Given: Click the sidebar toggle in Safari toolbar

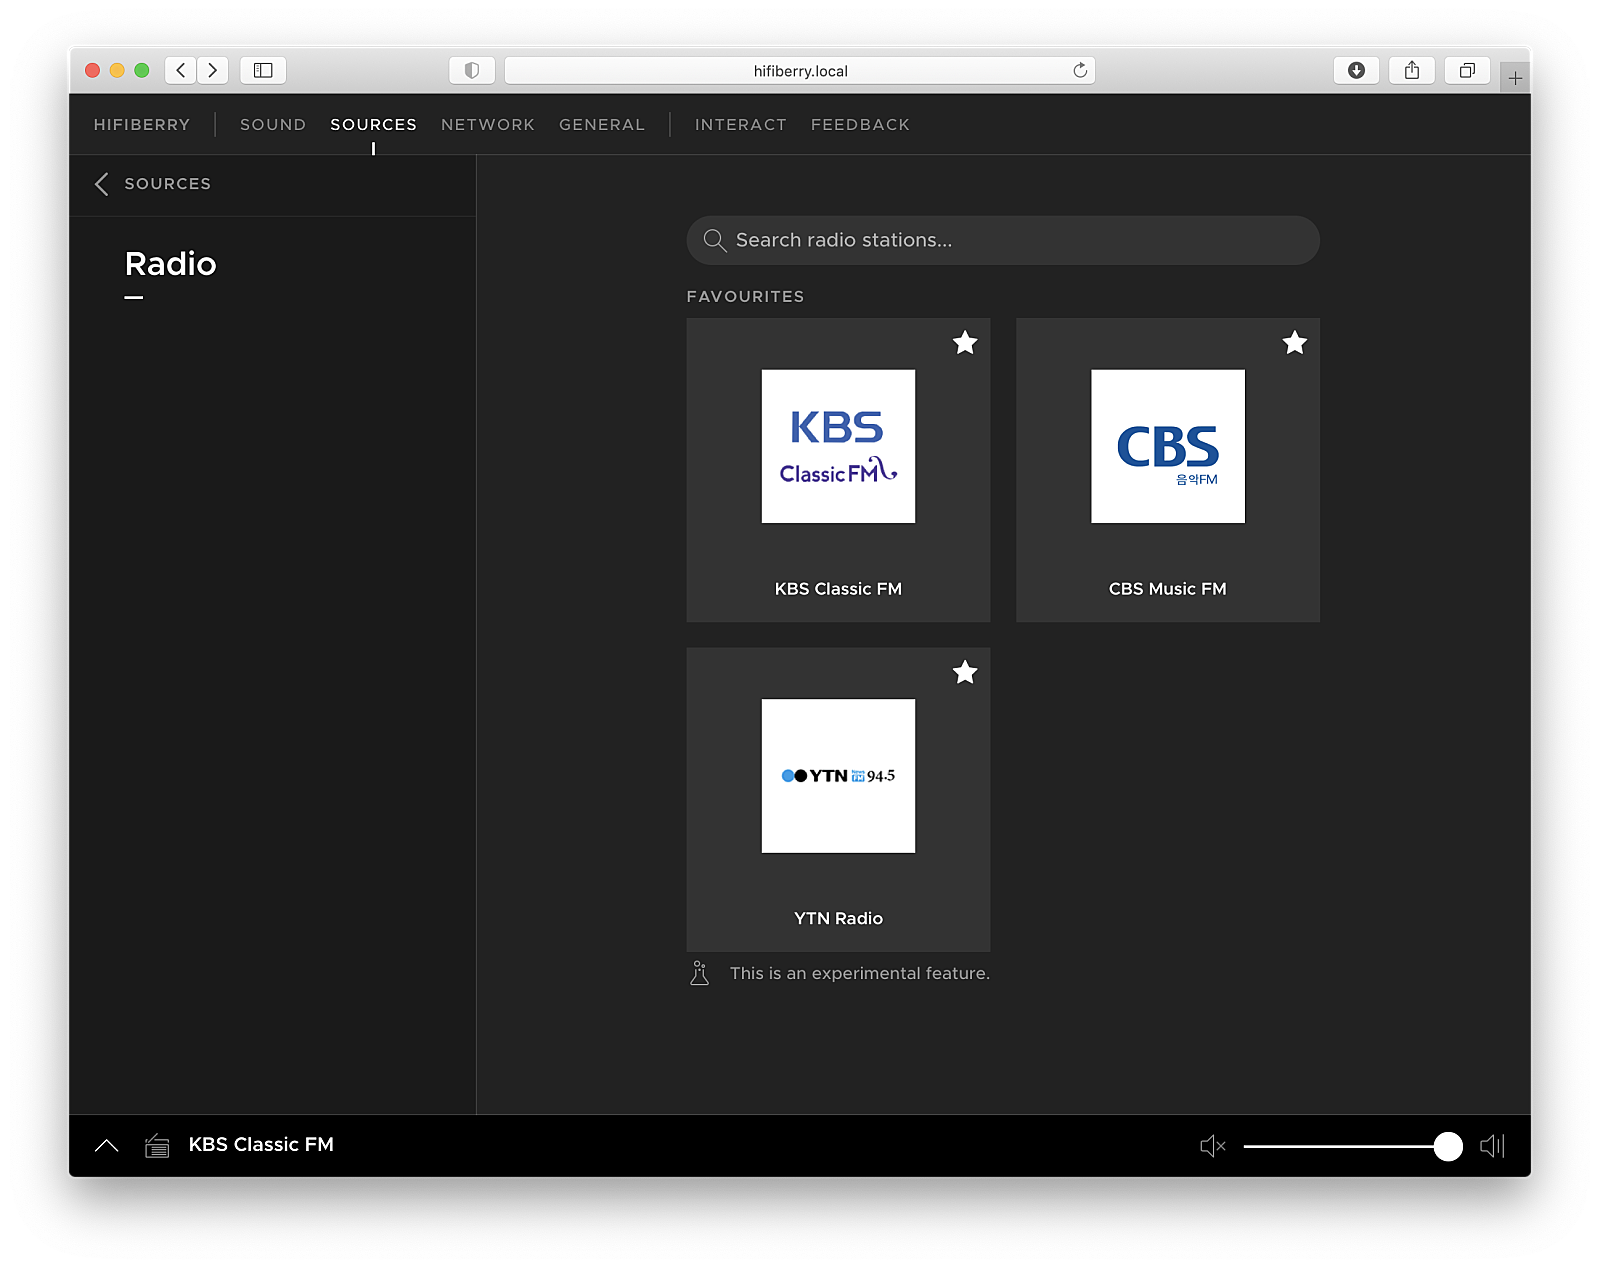Looking at the screenshot, I should point(264,70).
